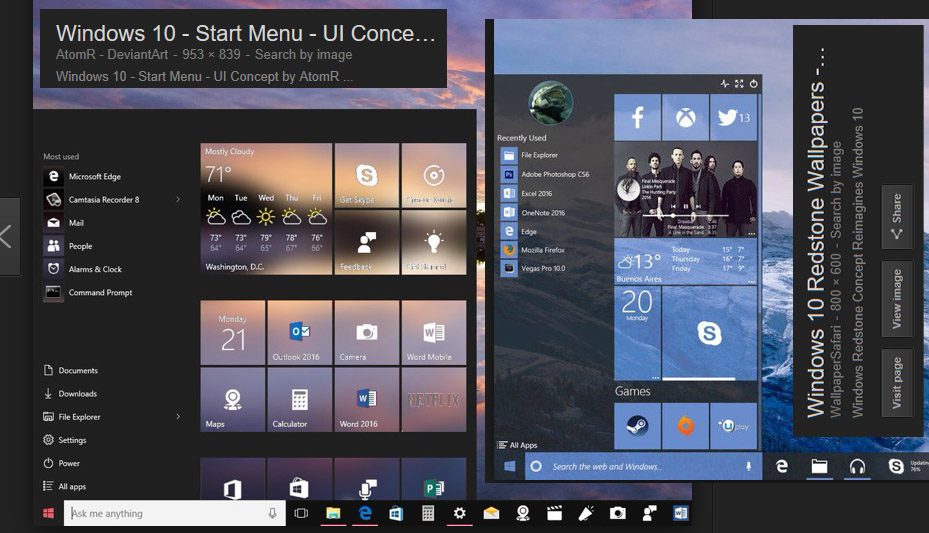Click Search by image link under Start Menu title
929x533 pixels.
coord(303,54)
